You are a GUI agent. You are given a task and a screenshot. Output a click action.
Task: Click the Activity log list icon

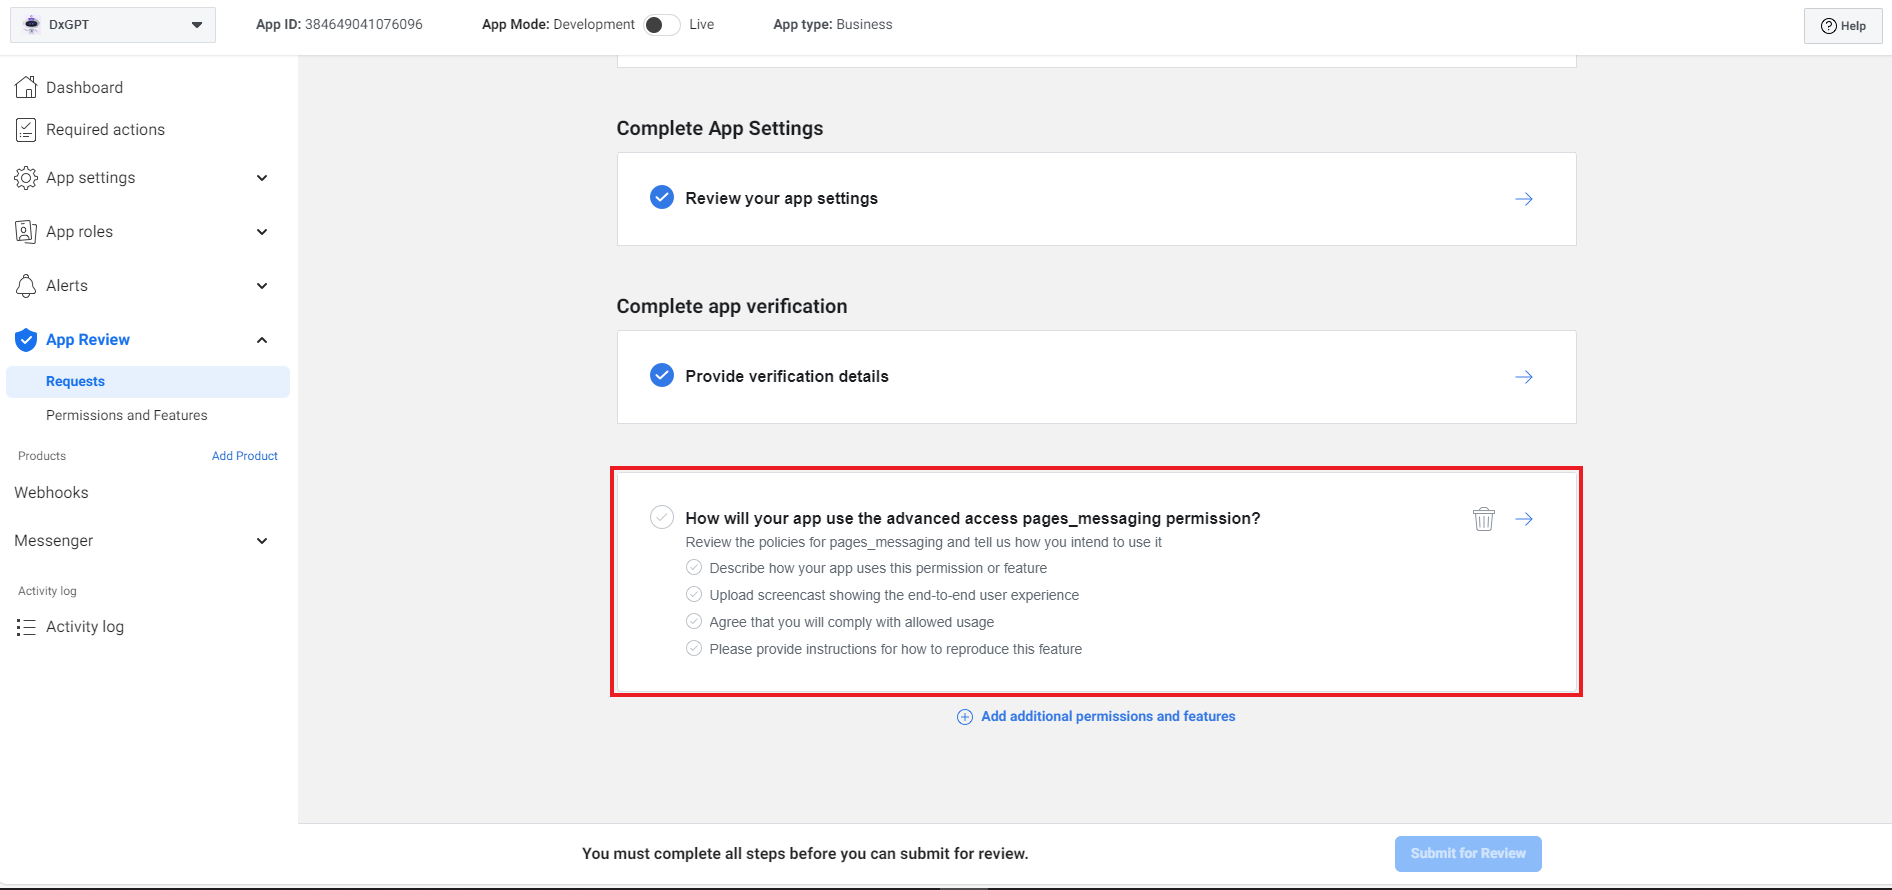click(26, 627)
